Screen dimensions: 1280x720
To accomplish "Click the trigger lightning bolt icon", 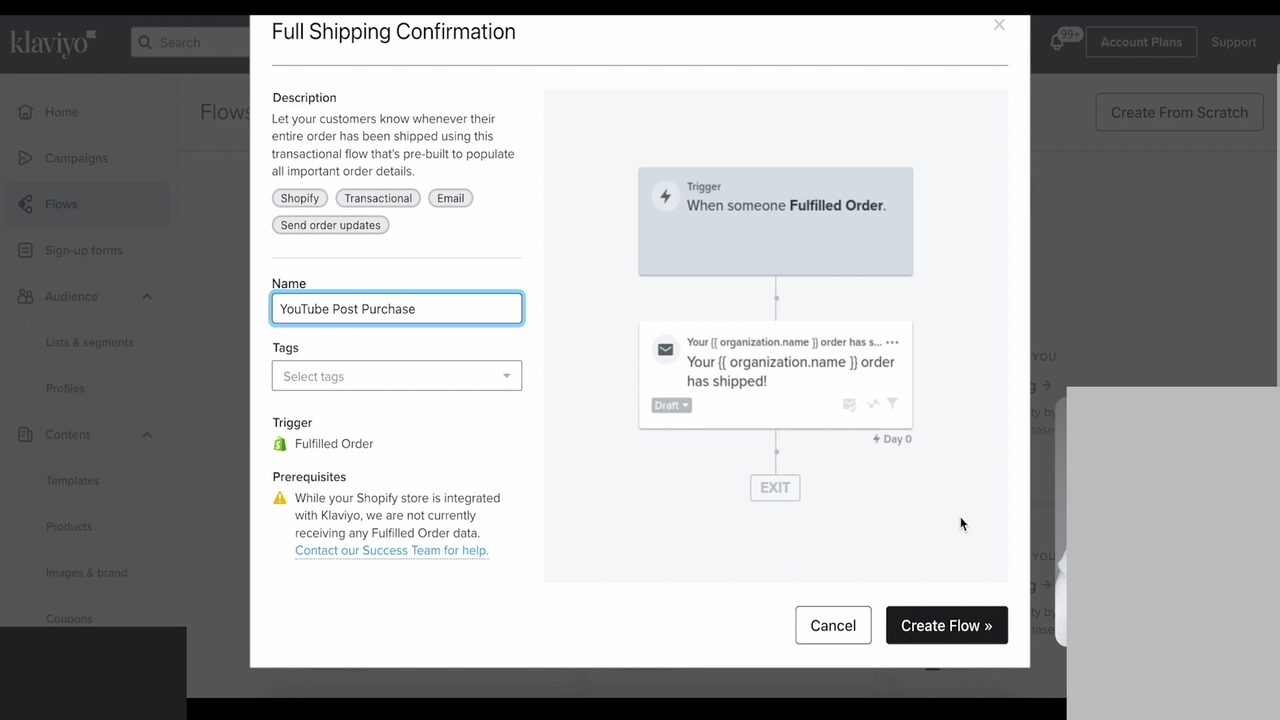I will [665, 195].
